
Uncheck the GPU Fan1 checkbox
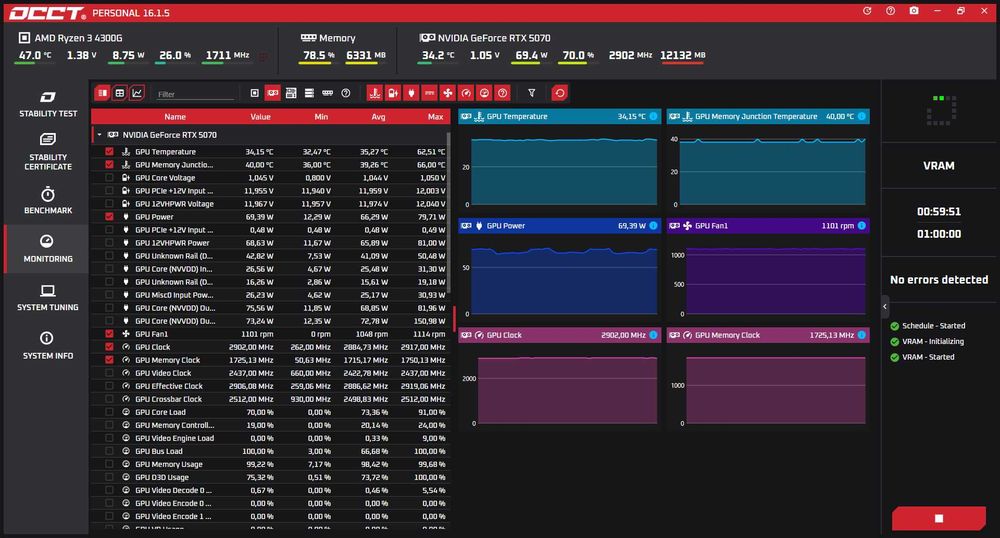click(x=109, y=334)
